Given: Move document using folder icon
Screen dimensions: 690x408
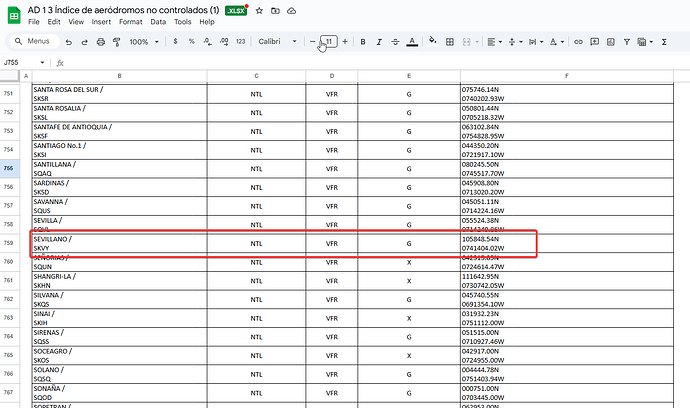Looking at the screenshot, I should [x=275, y=11].
